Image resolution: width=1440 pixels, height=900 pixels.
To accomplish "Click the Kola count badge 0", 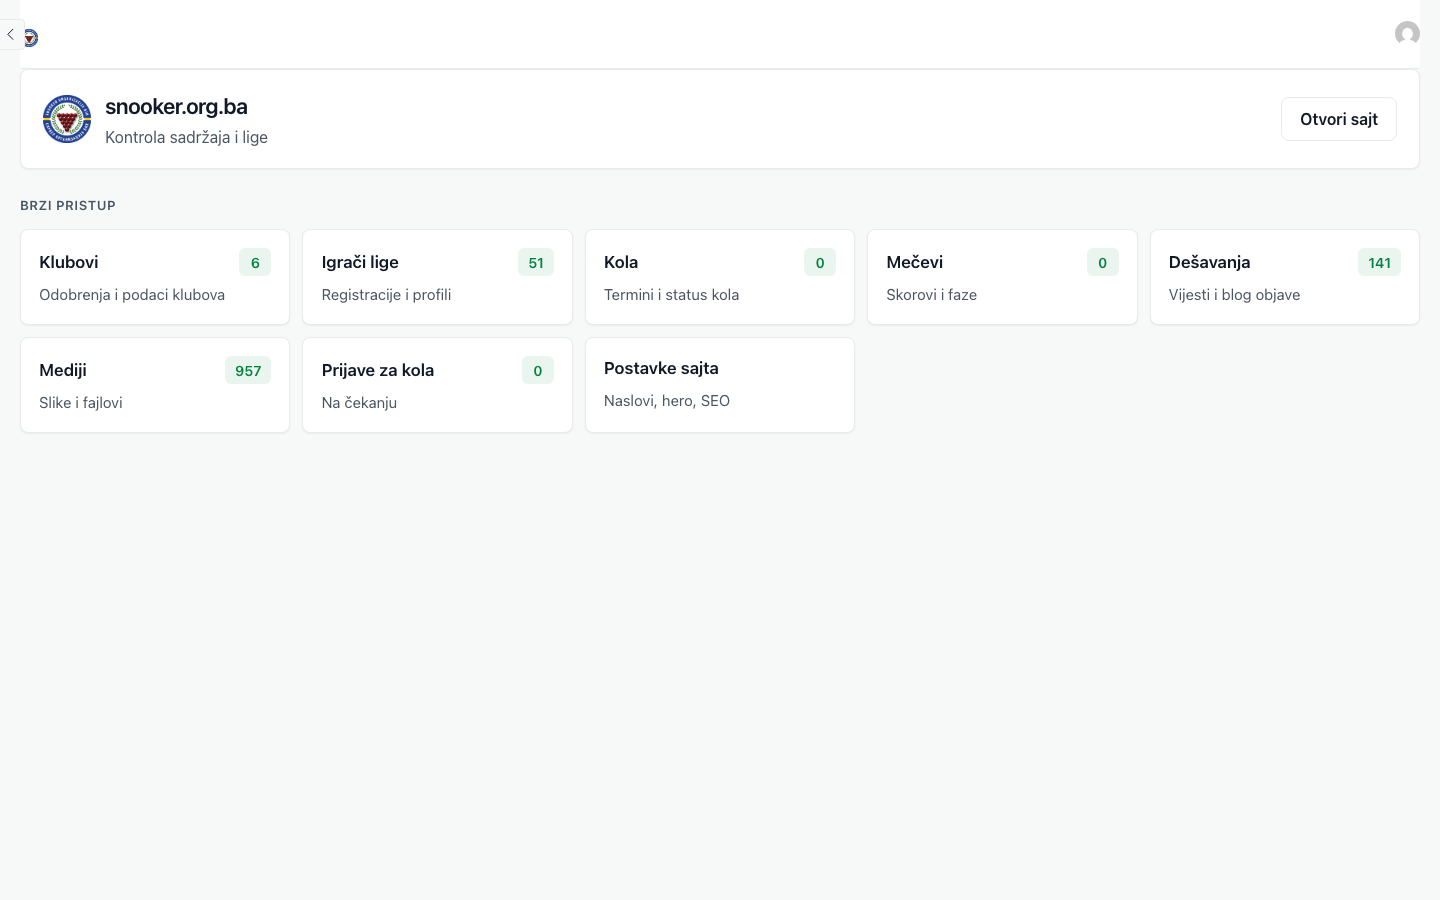I will click(820, 263).
